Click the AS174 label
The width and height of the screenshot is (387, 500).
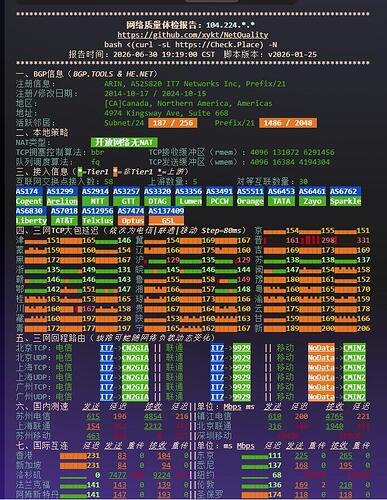(x=29, y=191)
